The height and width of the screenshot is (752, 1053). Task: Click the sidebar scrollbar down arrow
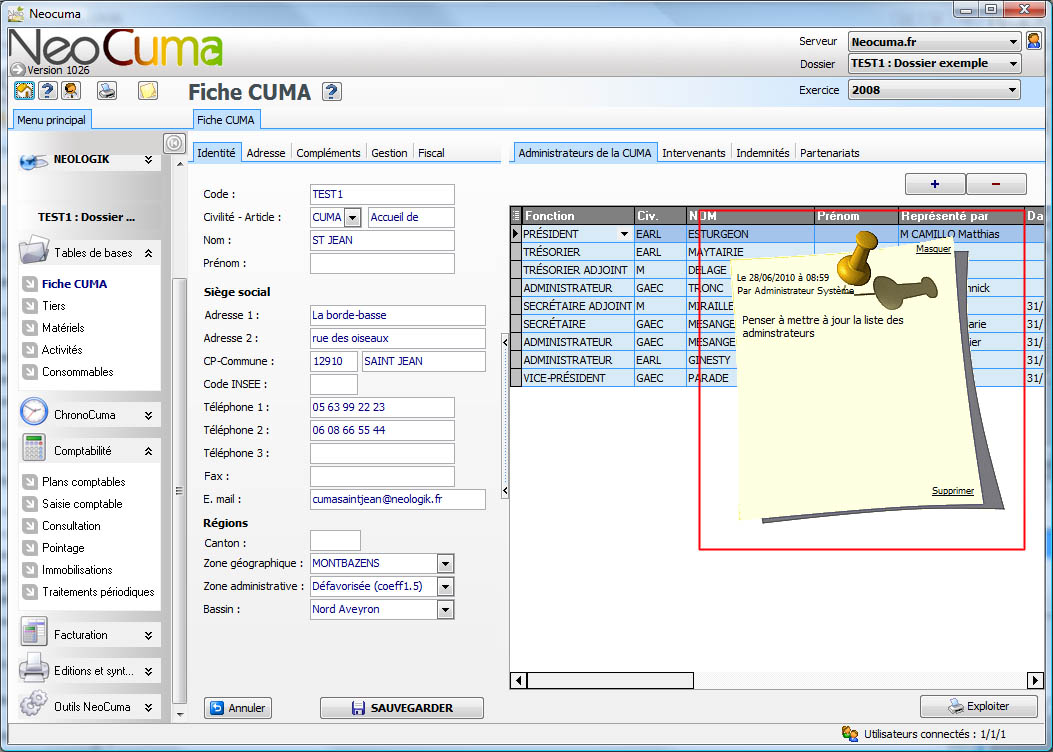tap(179, 714)
